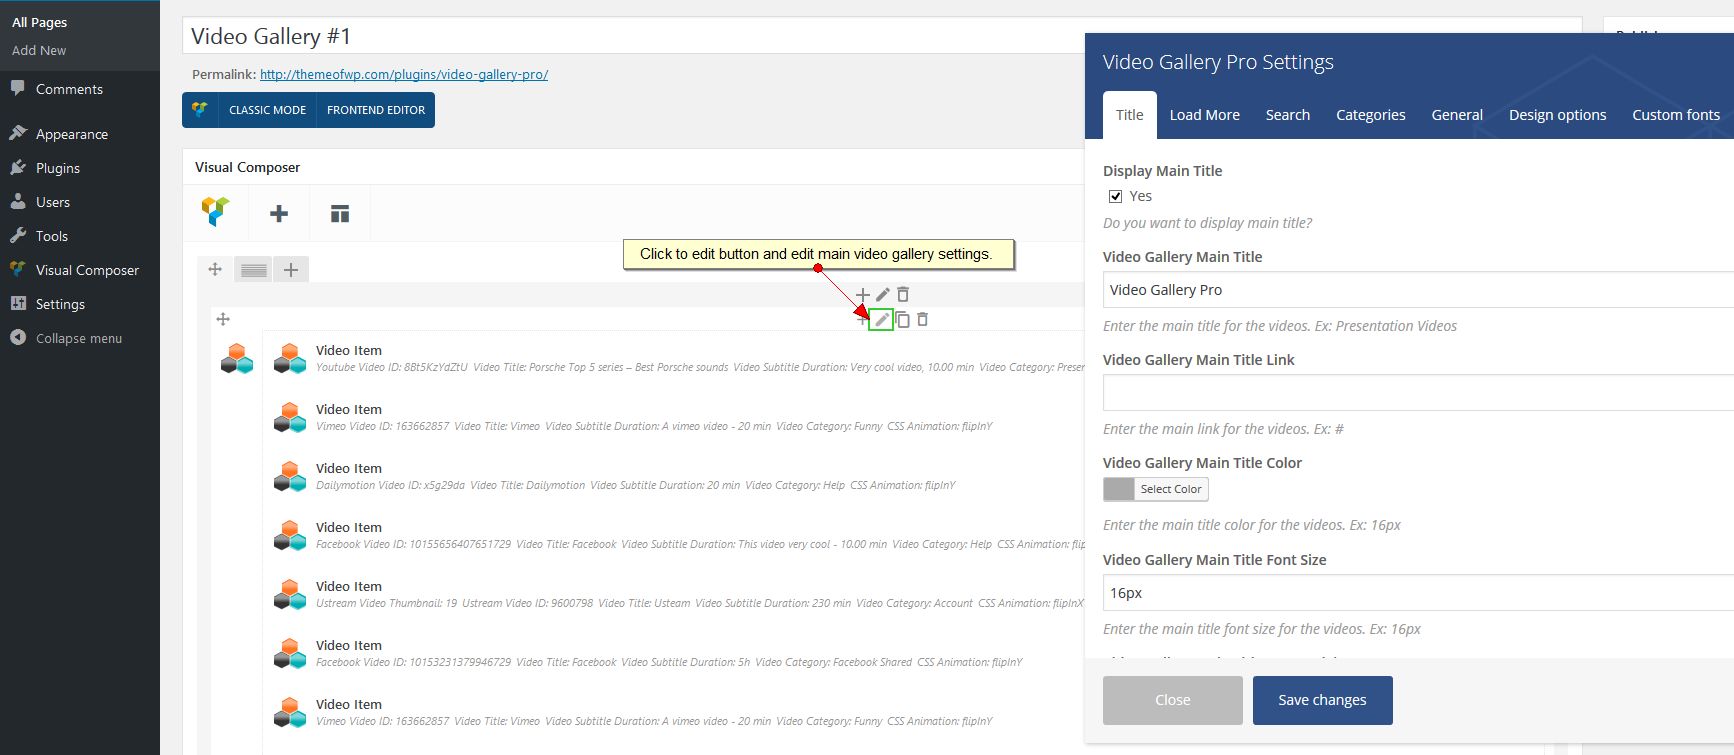Open the Frontend Editor

376,110
